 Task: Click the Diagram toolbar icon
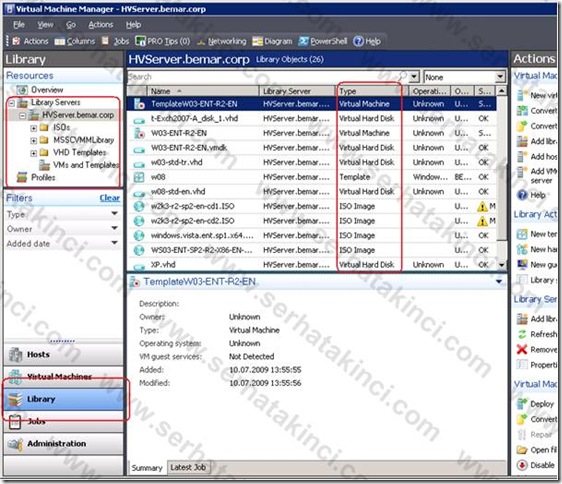(257, 42)
